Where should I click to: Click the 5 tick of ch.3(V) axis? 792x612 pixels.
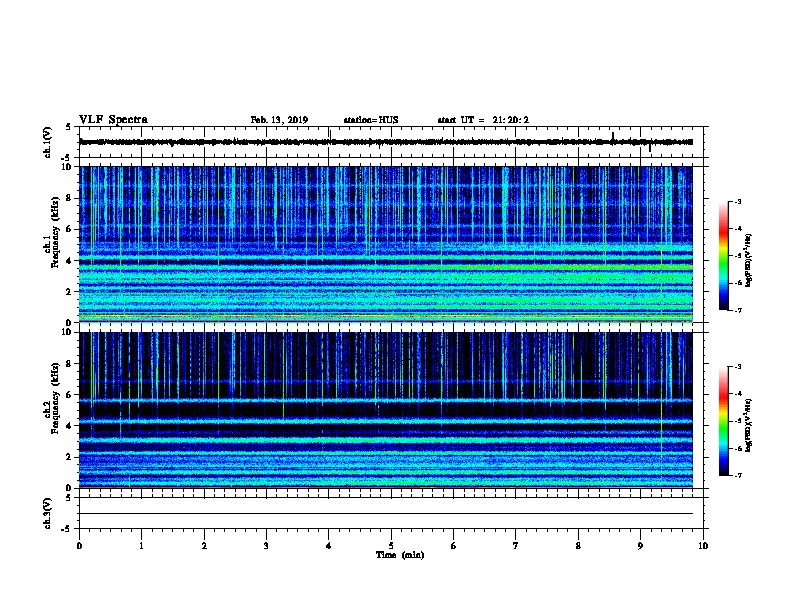[x=68, y=498]
